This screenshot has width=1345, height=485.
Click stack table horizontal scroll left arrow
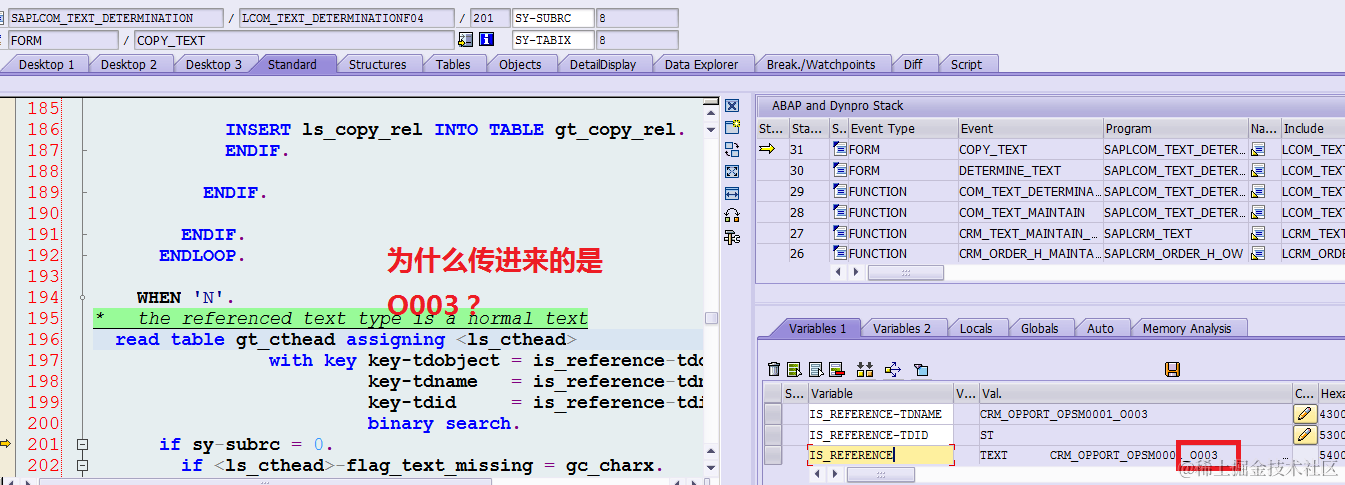[x=839, y=272]
